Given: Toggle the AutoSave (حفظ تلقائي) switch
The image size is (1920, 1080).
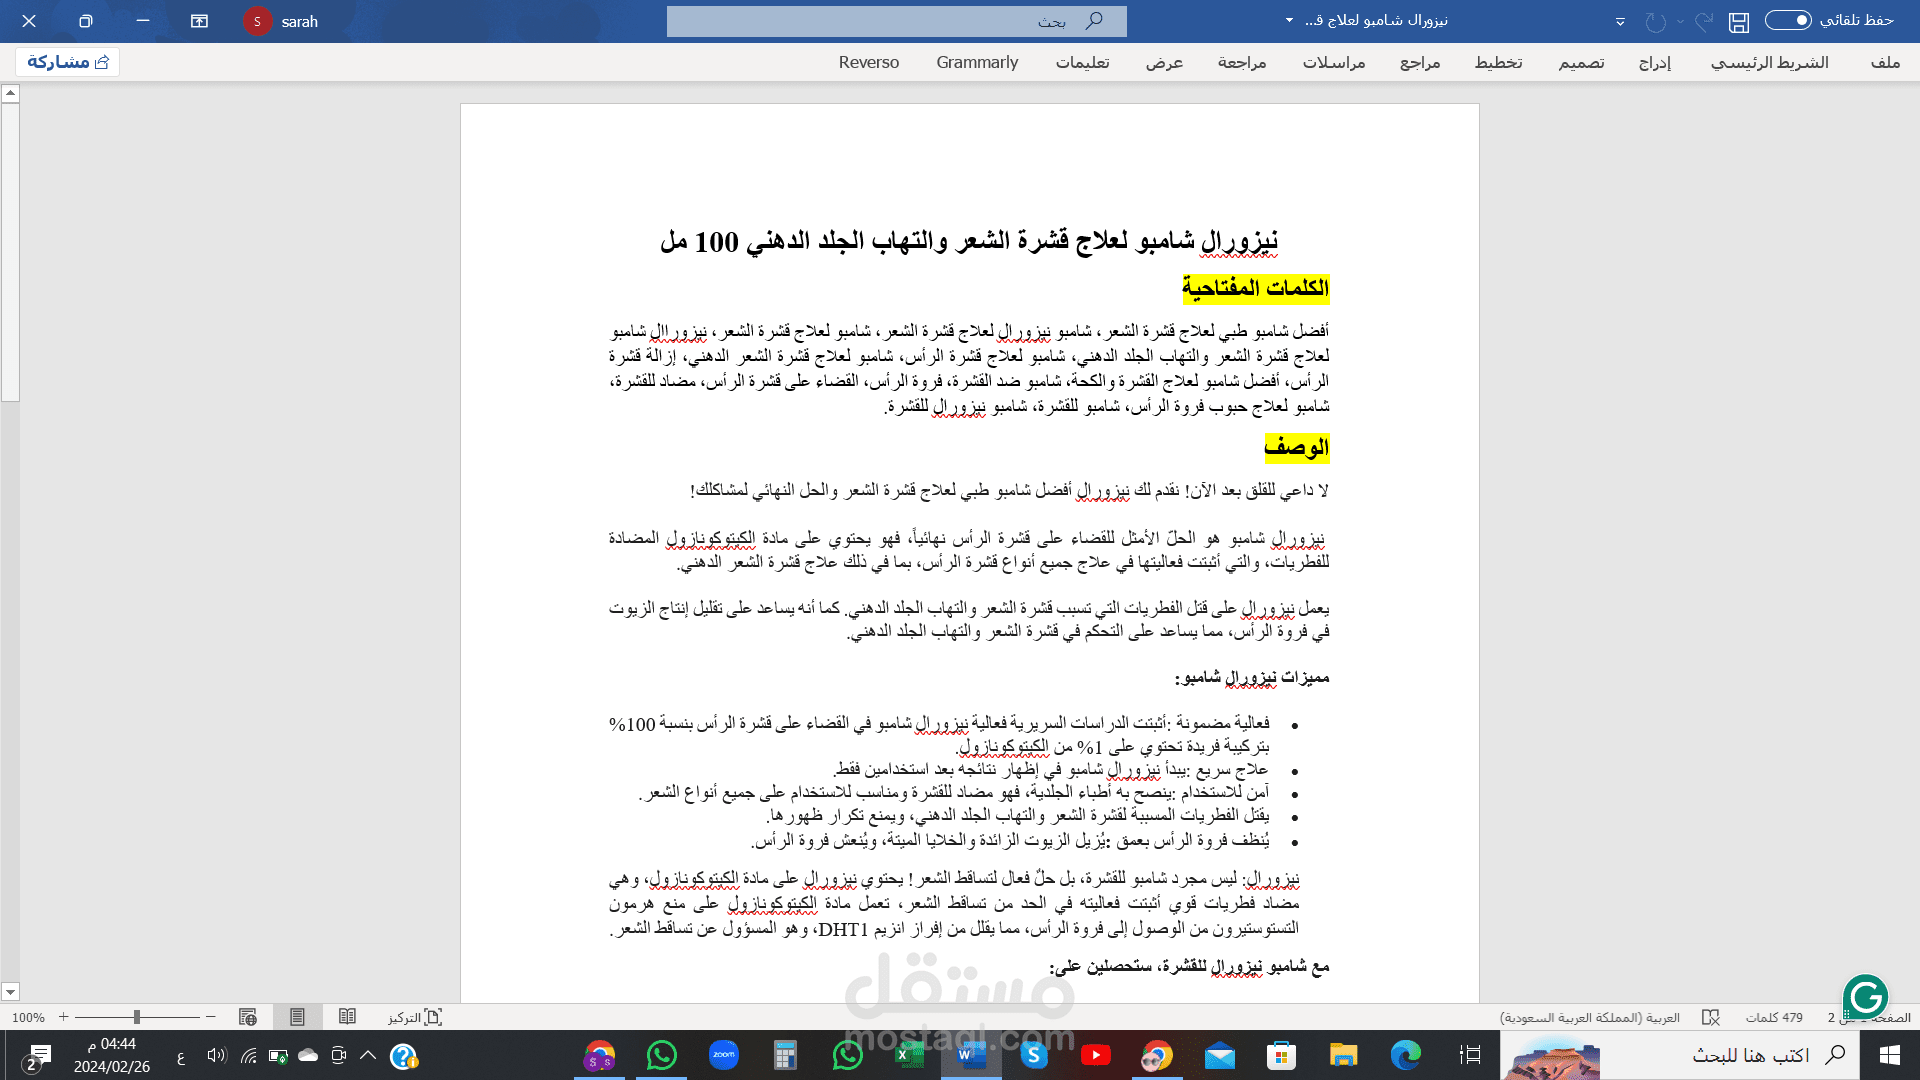Looking at the screenshot, I should [x=1788, y=20].
